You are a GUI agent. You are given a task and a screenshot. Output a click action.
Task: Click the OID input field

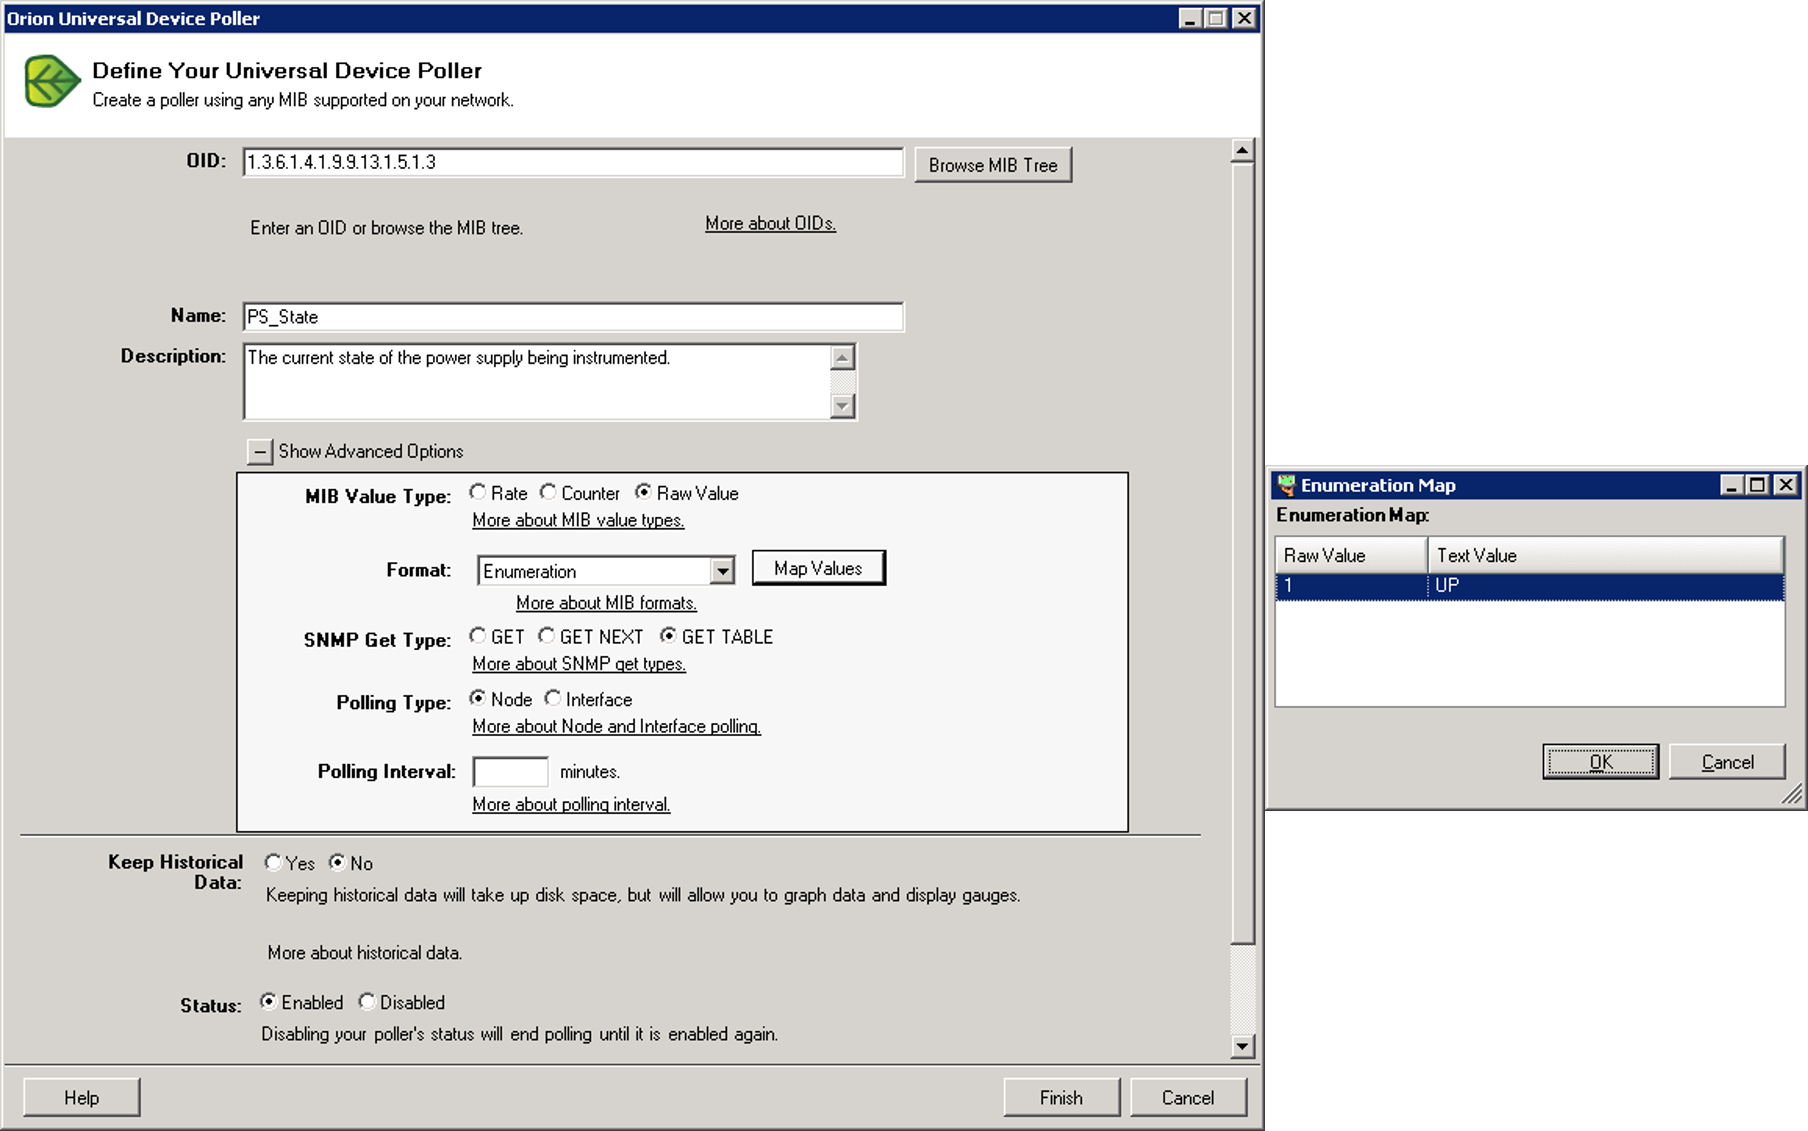[x=573, y=162]
